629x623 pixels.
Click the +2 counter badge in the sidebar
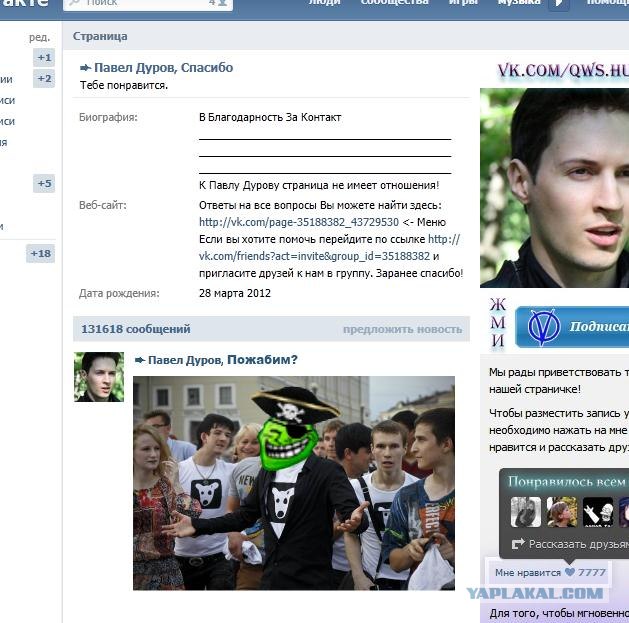(x=44, y=79)
